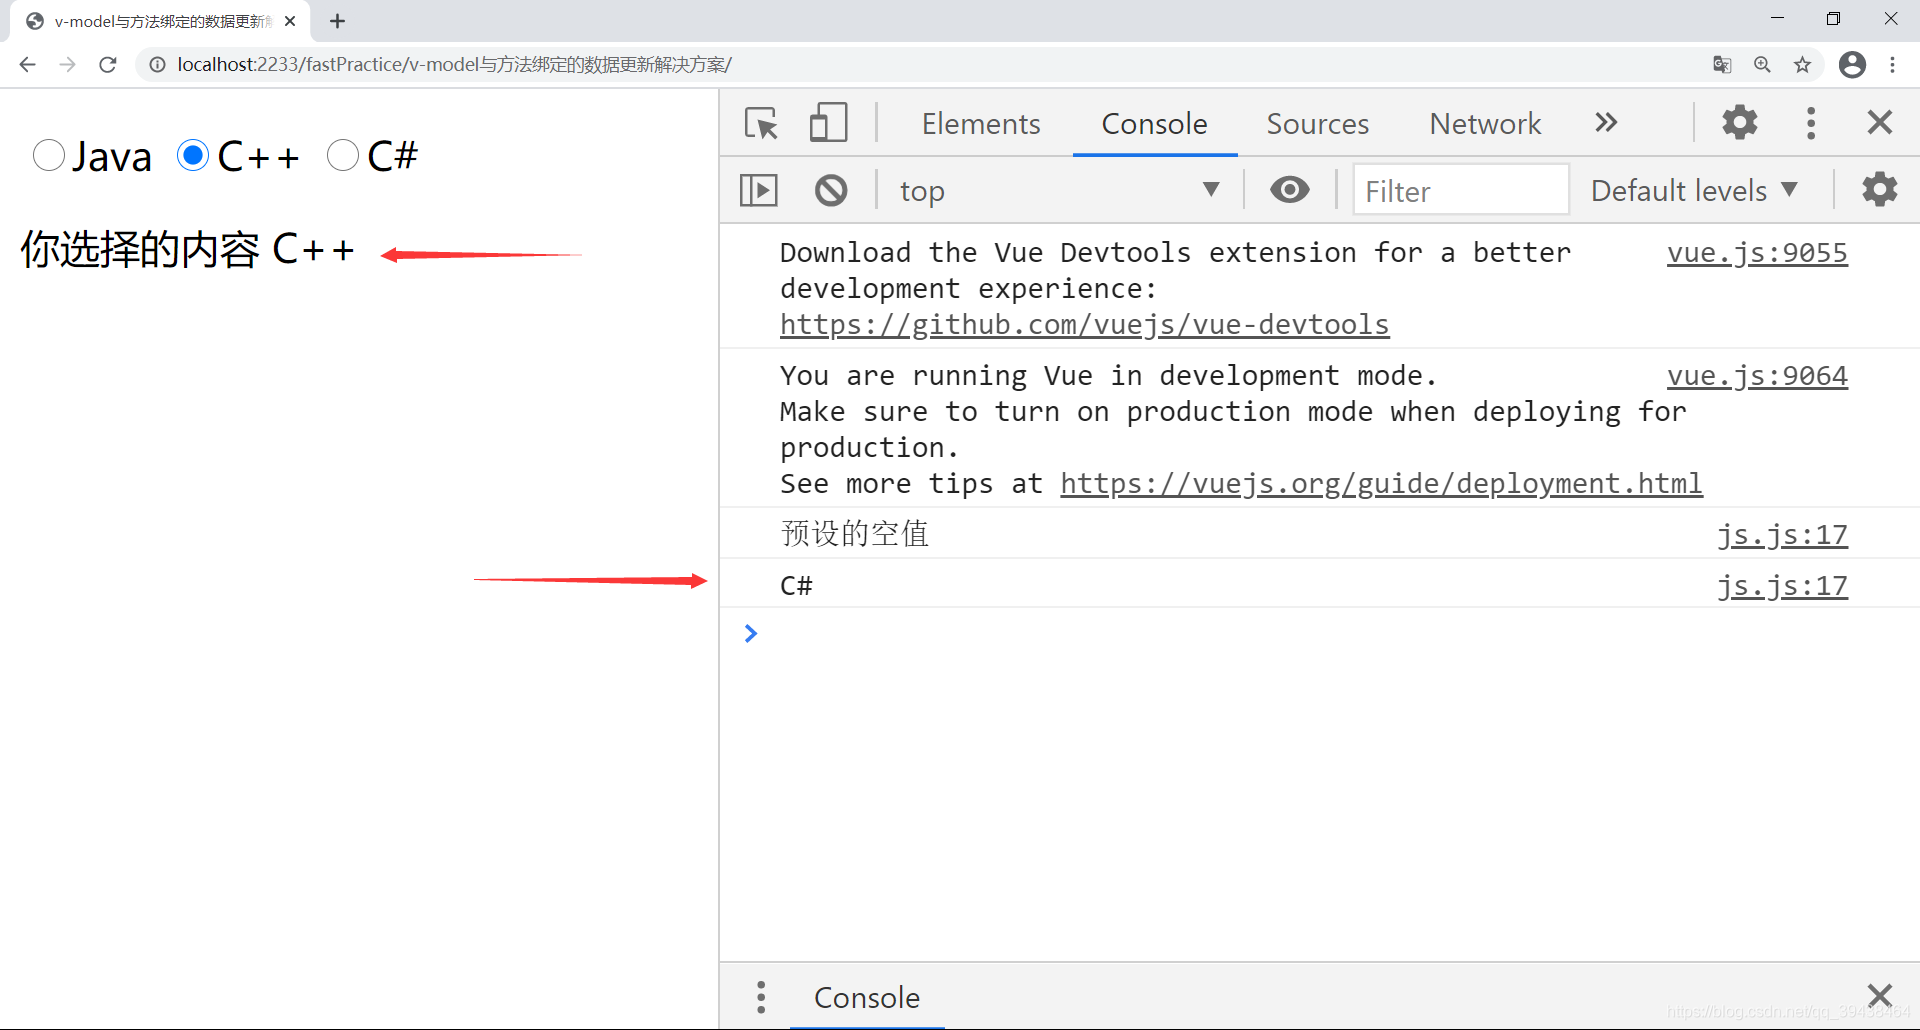Open DevTools settings gear in top bar

(1740, 123)
